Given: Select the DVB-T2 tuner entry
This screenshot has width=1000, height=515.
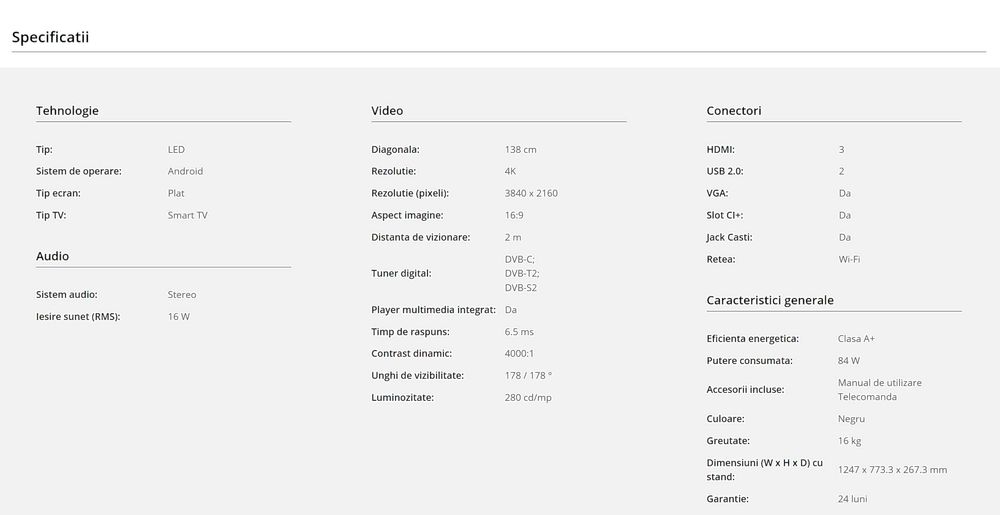Looking at the screenshot, I should (x=521, y=273).
